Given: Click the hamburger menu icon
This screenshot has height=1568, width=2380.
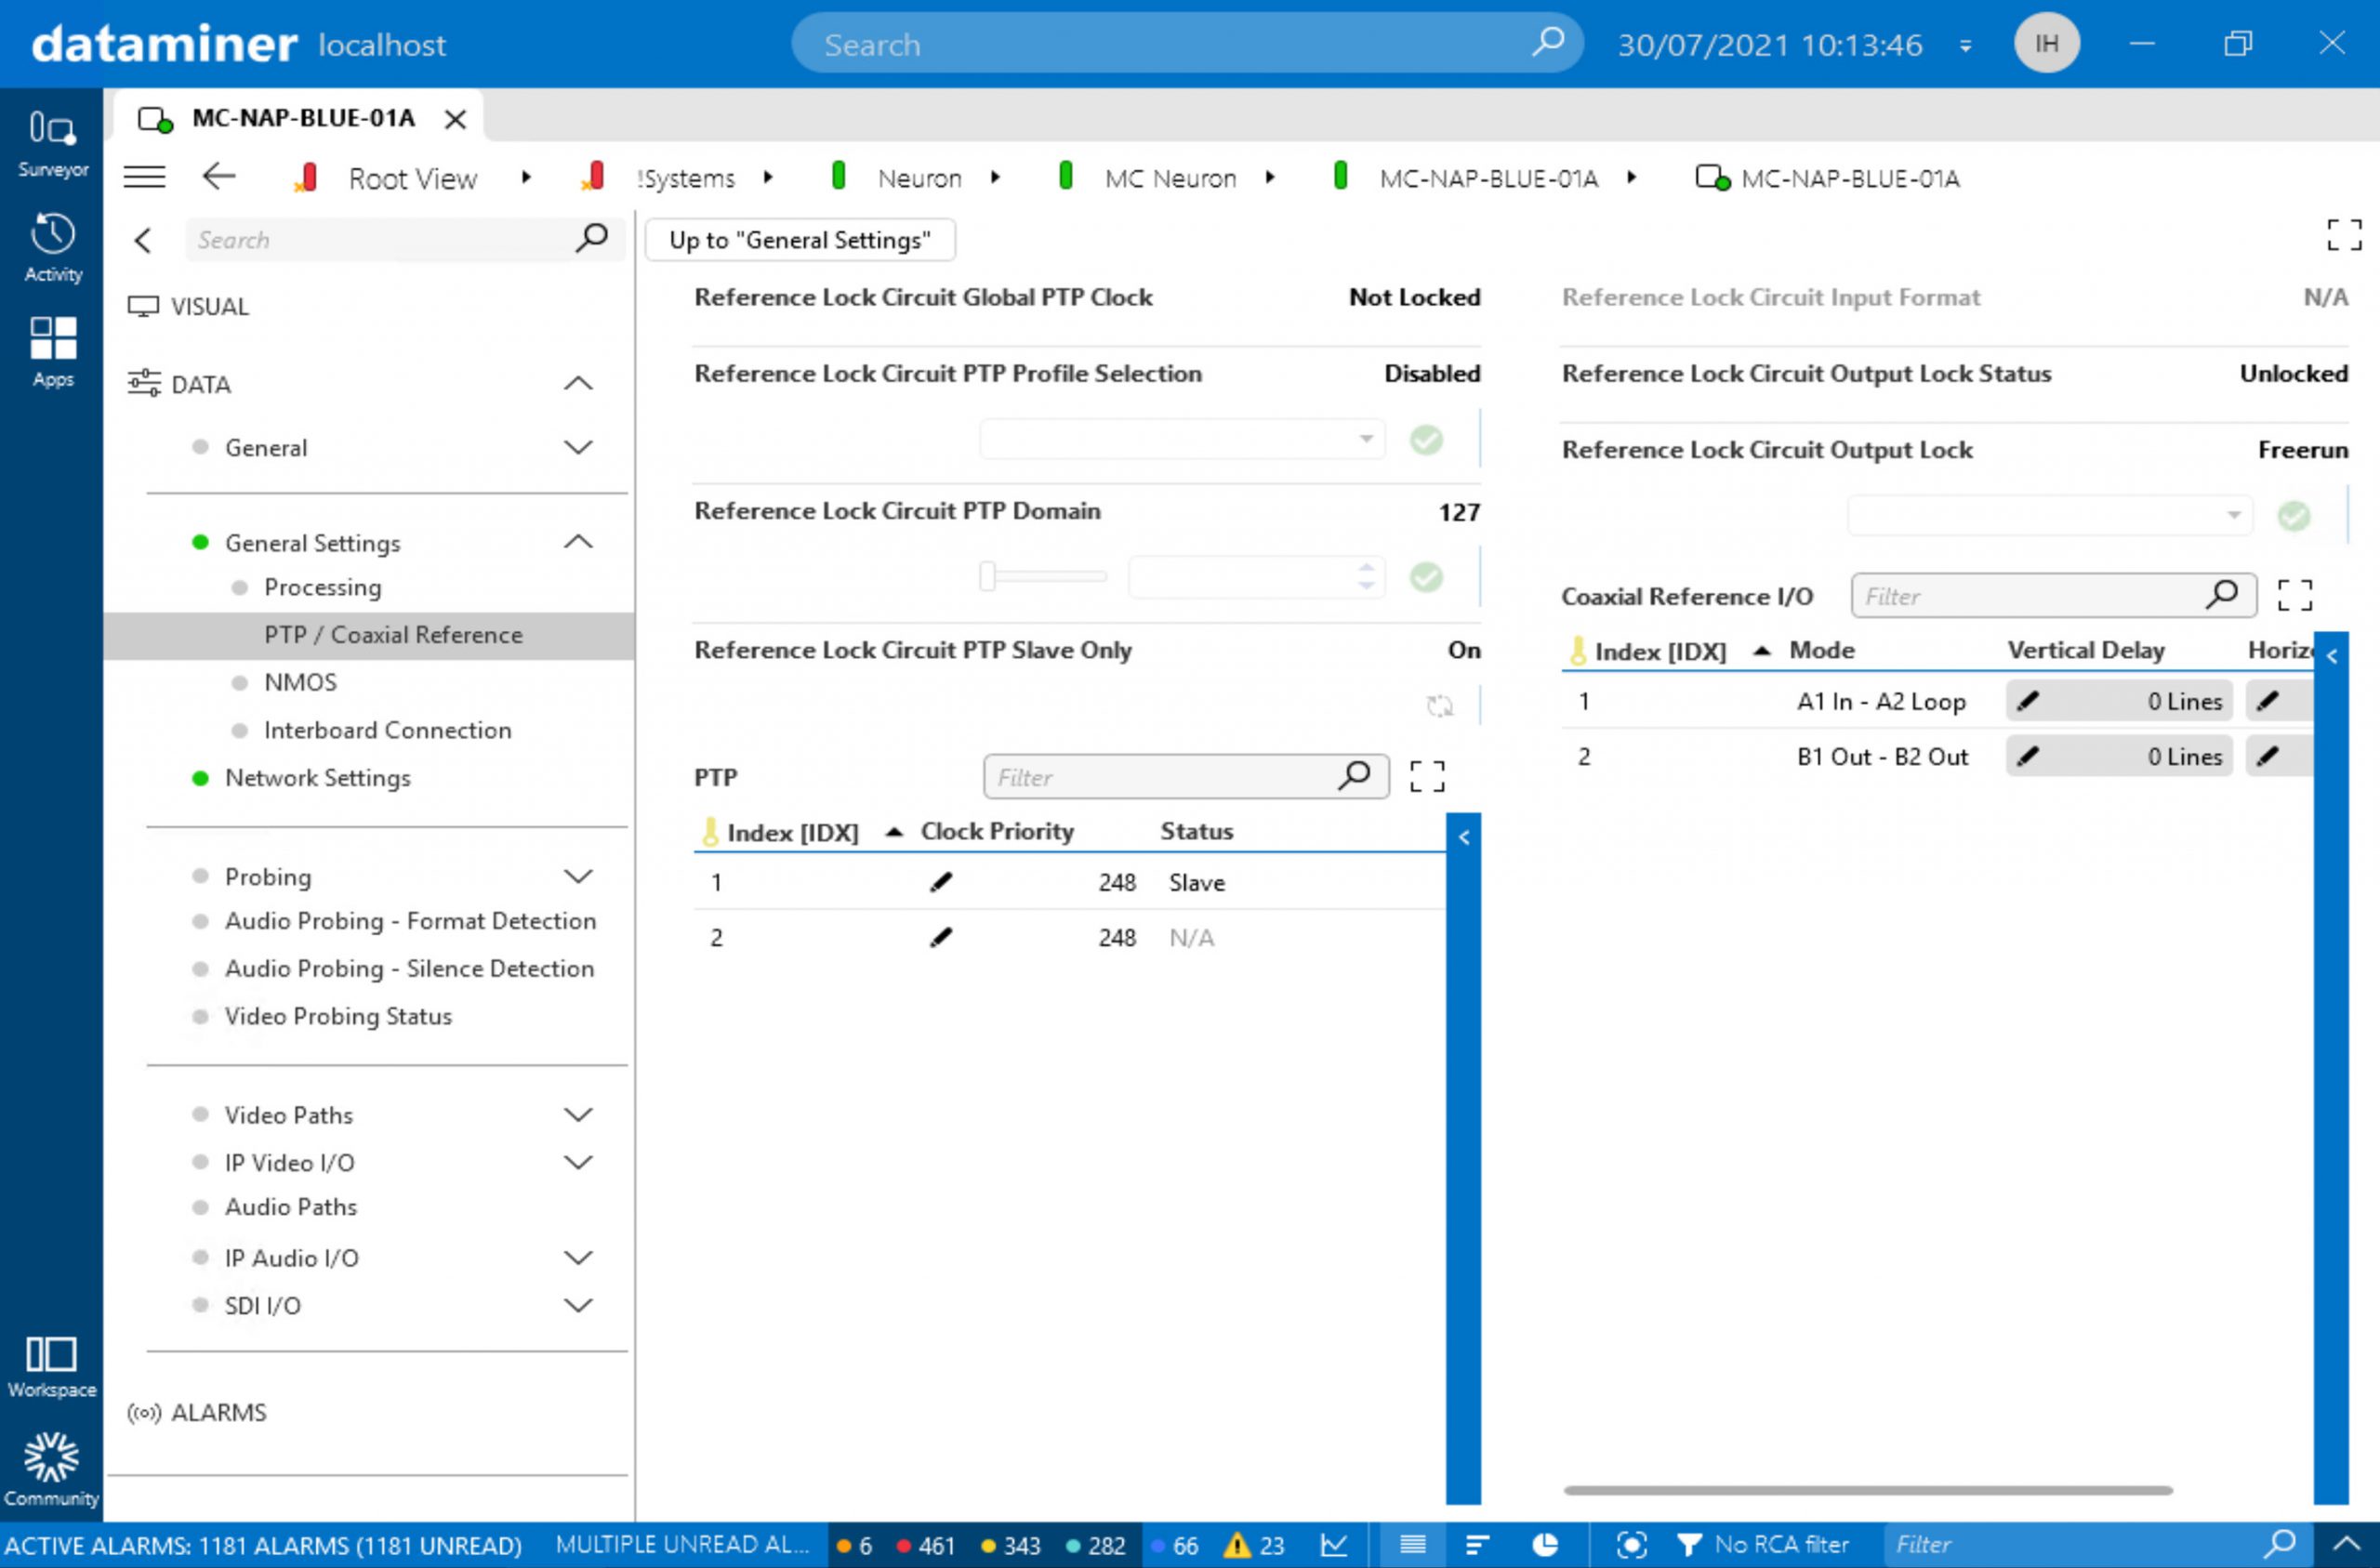Looking at the screenshot, I should point(144,178).
